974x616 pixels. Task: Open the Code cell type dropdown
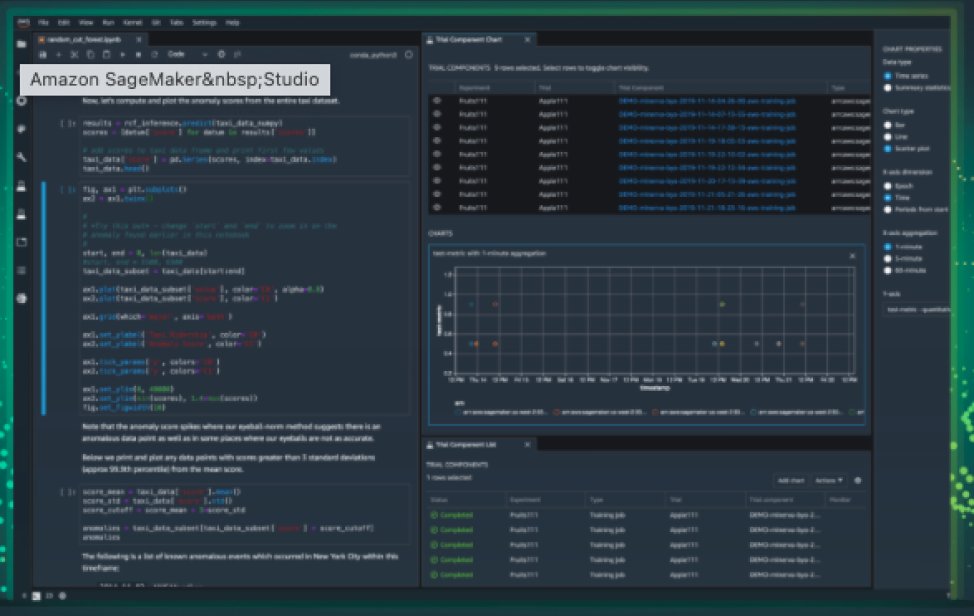point(187,55)
